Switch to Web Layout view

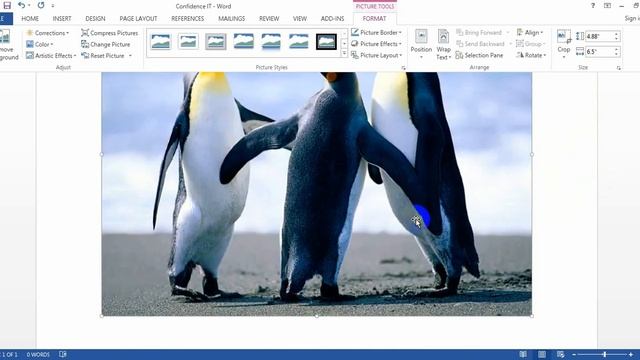point(560,354)
